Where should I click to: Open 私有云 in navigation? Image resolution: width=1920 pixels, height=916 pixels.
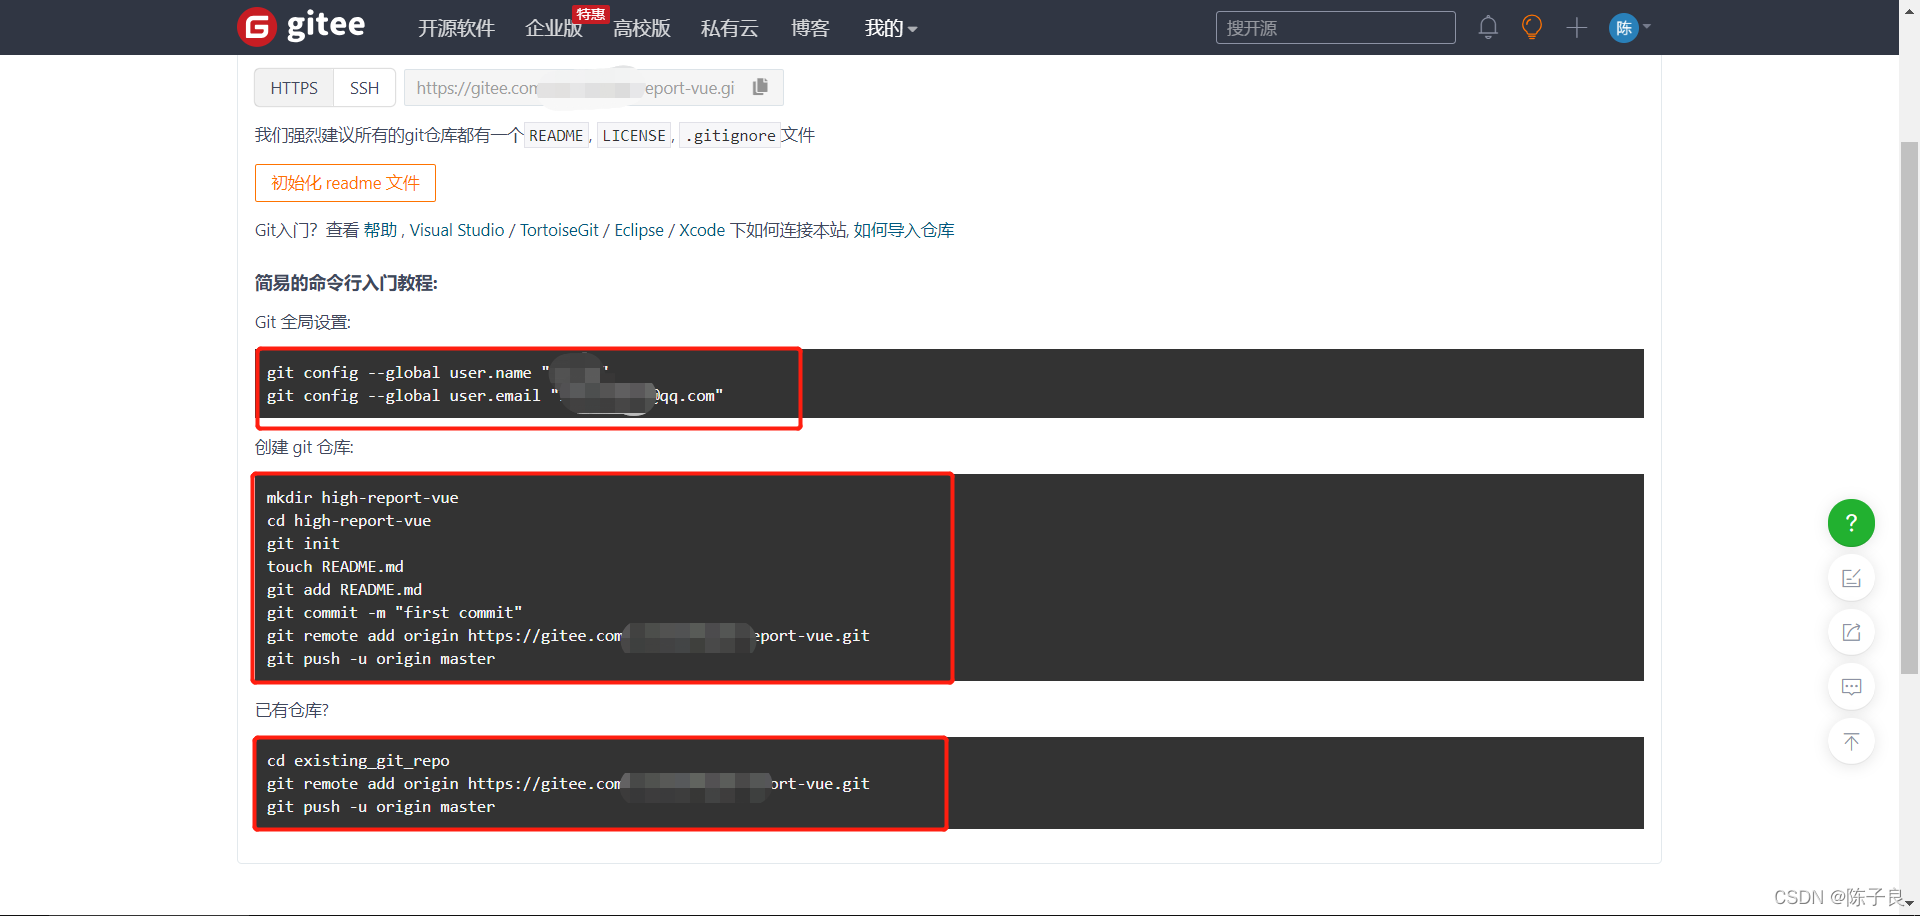tap(729, 28)
